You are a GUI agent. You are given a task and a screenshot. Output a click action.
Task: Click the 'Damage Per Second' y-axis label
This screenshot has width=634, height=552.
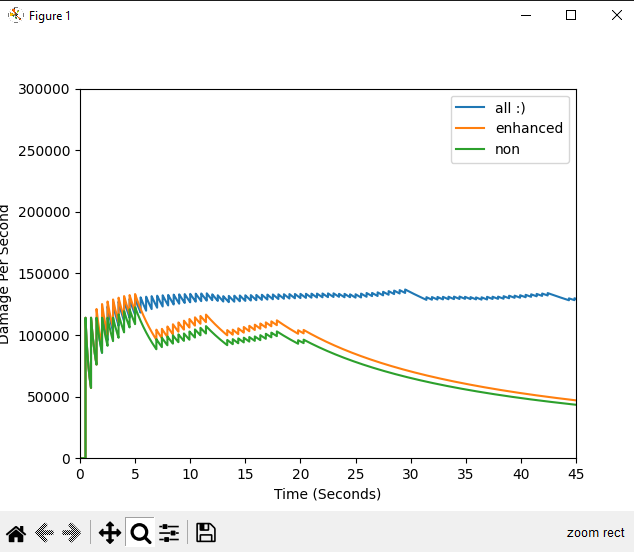6,274
